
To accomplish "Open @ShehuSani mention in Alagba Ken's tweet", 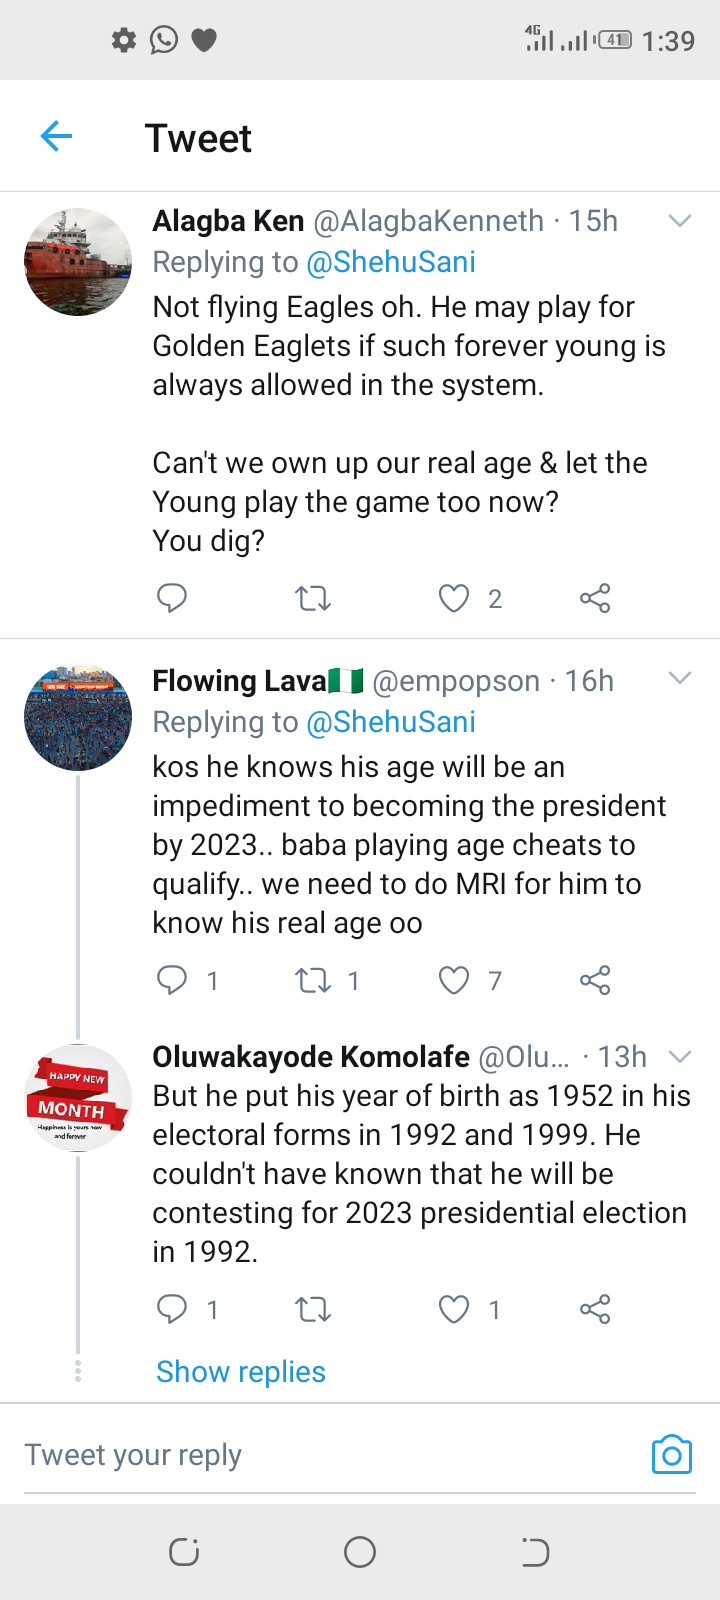I will point(391,262).
